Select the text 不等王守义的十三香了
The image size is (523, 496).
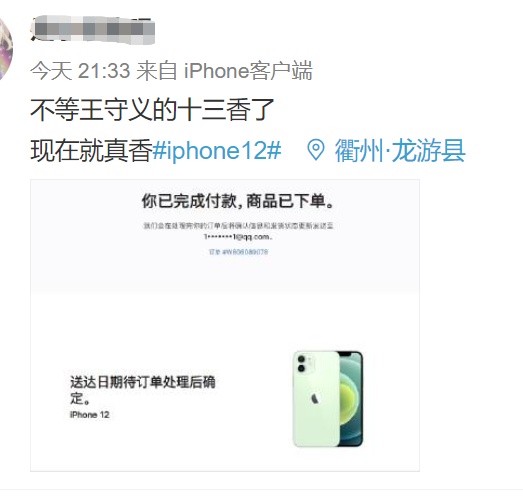point(152,109)
